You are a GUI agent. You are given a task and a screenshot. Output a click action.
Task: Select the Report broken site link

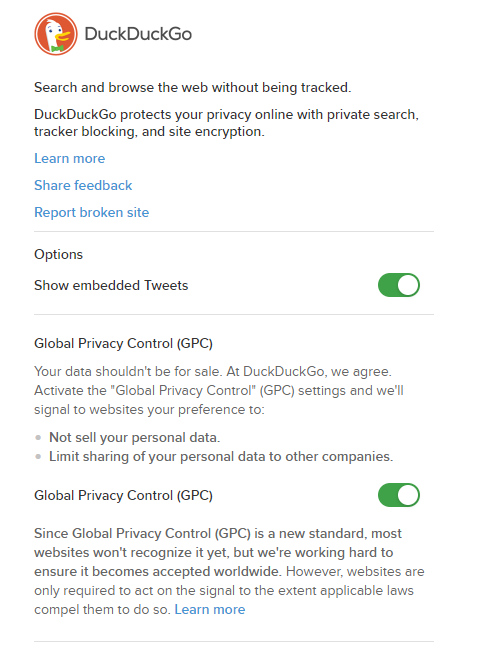tap(91, 212)
